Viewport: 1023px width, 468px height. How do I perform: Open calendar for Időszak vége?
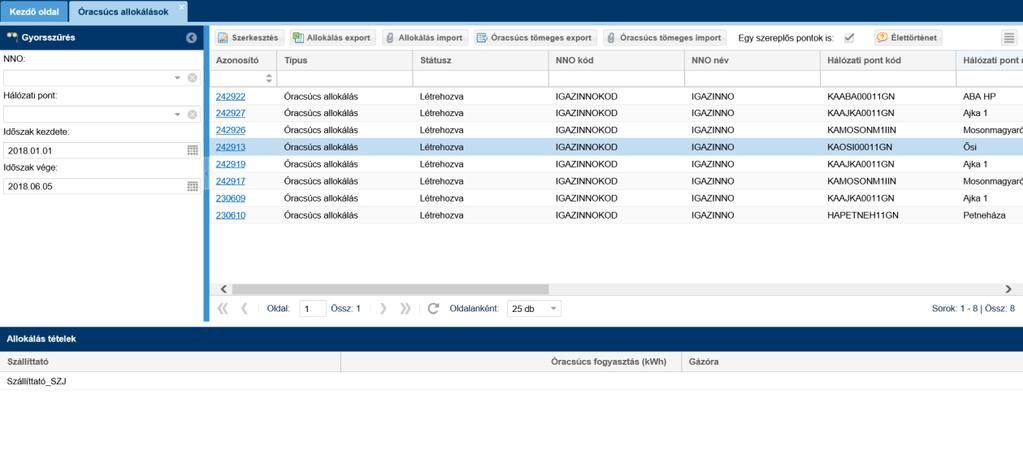[192, 186]
